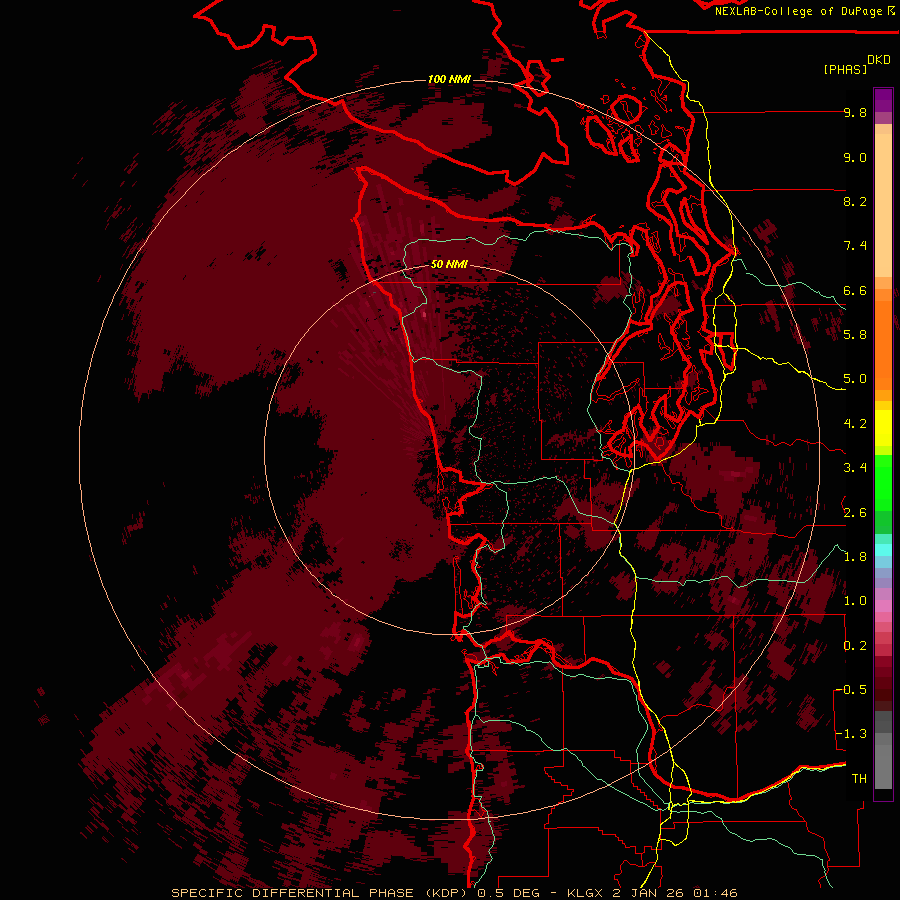Pick the pink segment of color bar
Viewport: 900px width, 900px height.
(x=883, y=606)
